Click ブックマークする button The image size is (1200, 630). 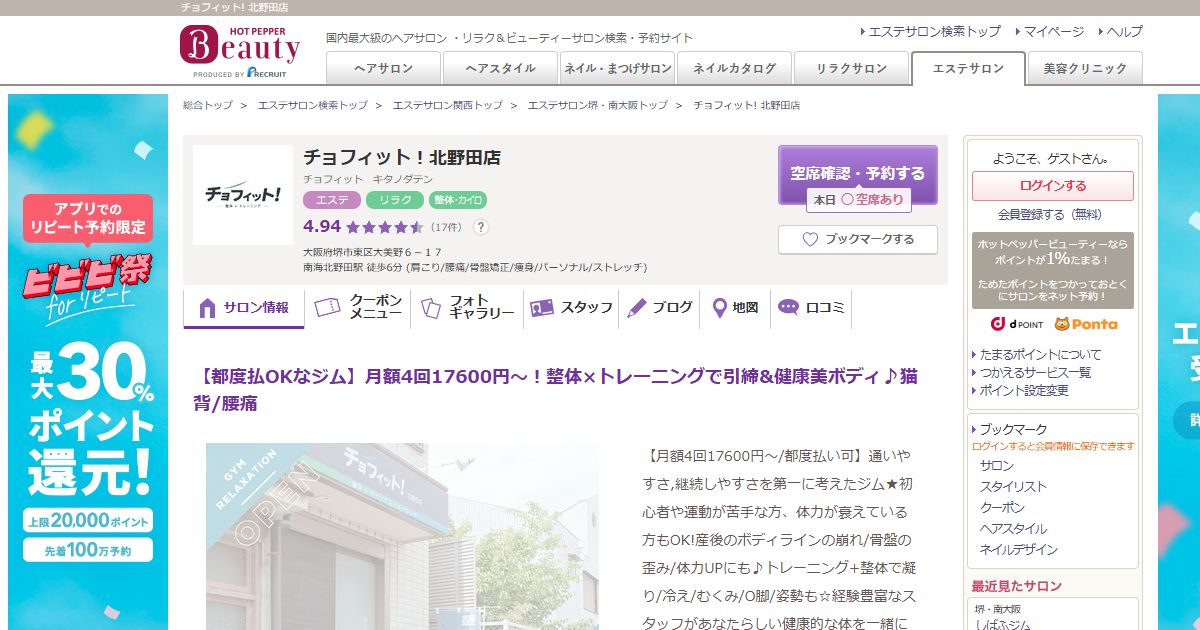tap(858, 240)
